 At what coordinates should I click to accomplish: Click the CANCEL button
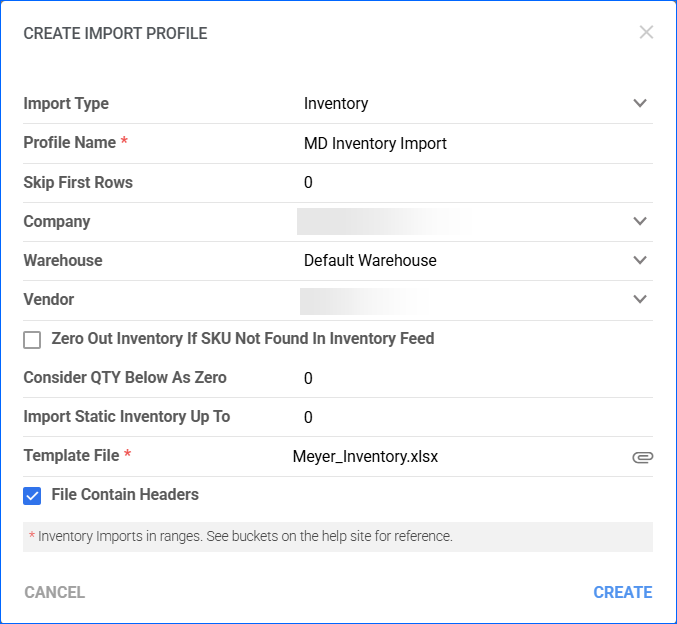pyautogui.click(x=55, y=592)
